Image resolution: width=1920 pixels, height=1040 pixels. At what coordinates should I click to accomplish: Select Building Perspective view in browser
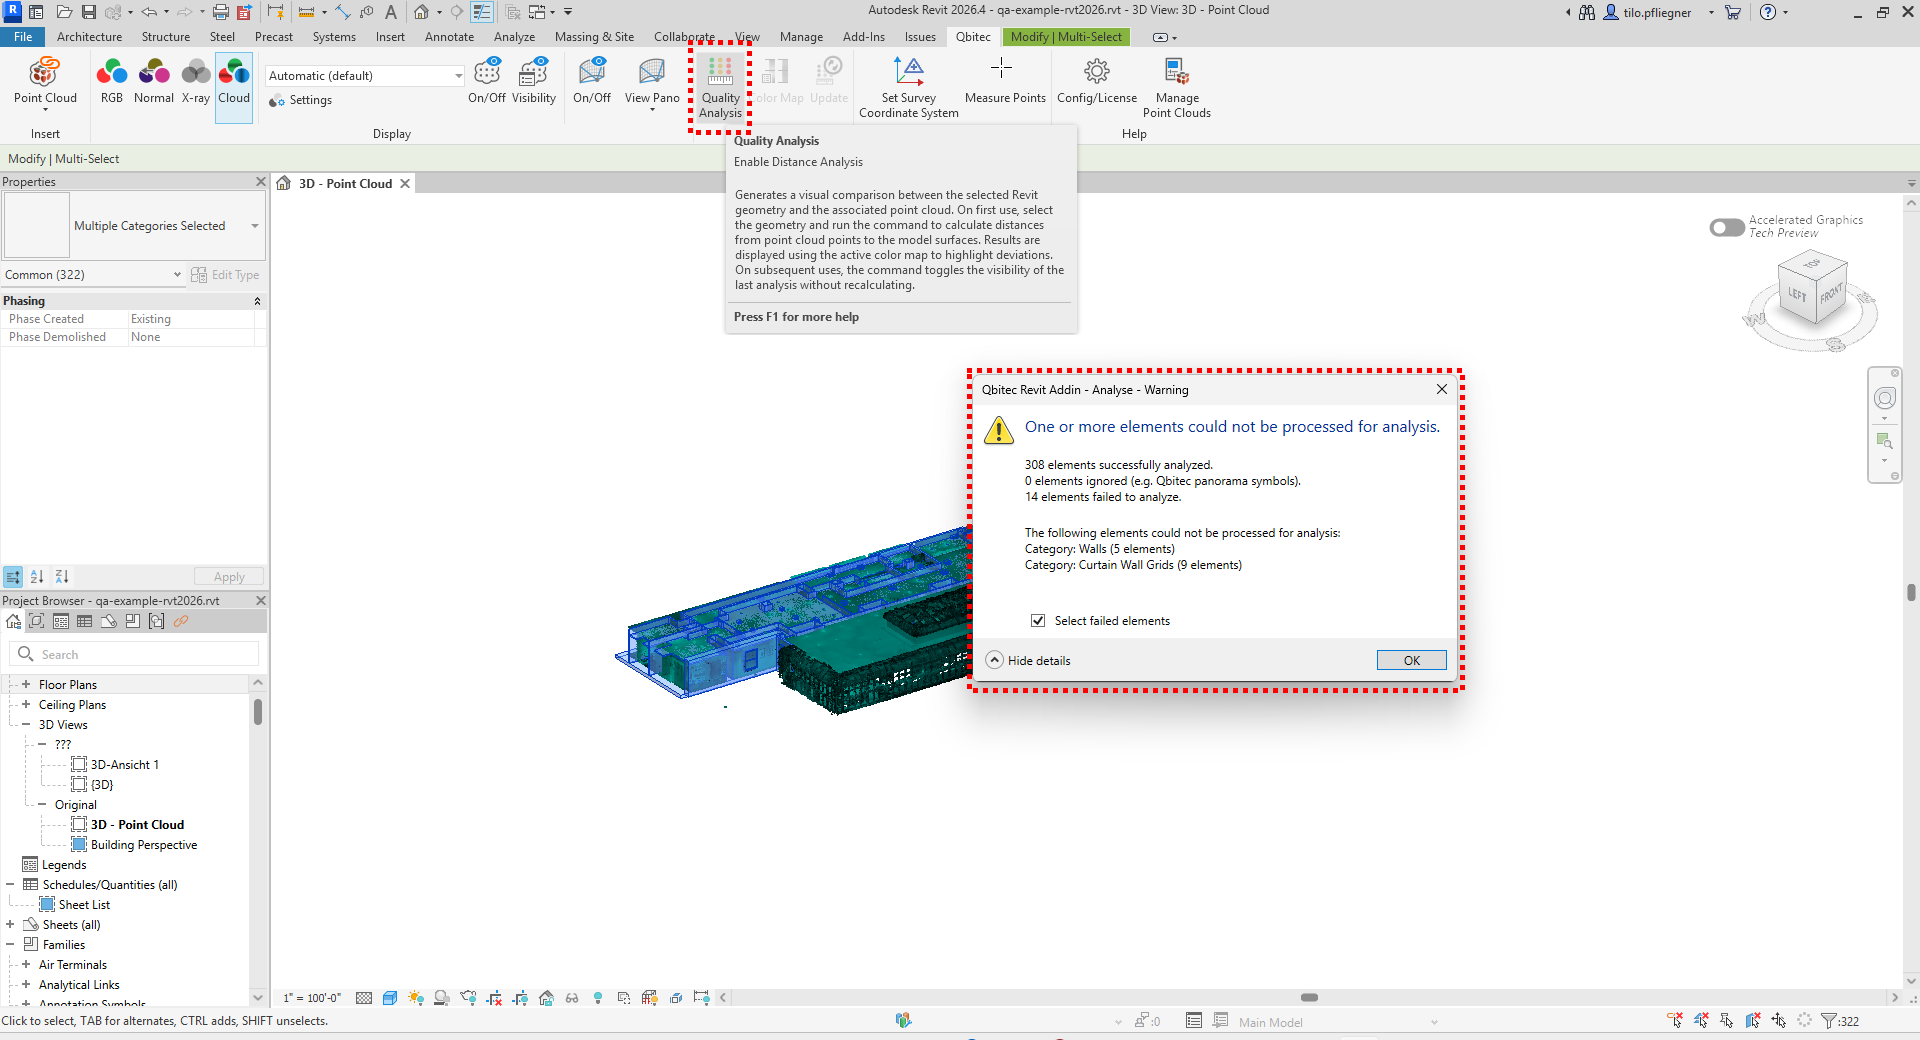point(144,845)
